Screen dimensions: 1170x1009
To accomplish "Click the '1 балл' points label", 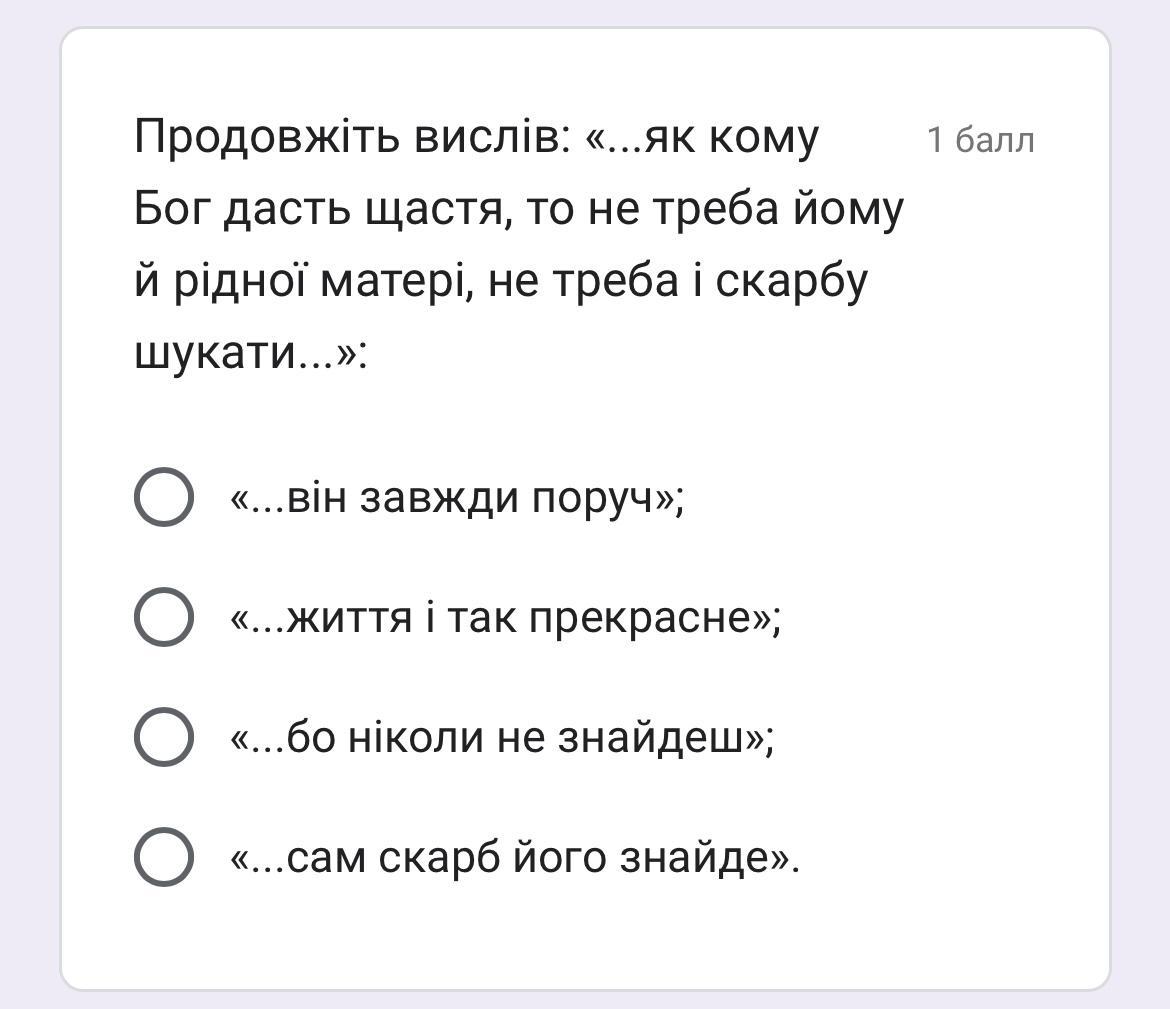I will click(x=980, y=140).
